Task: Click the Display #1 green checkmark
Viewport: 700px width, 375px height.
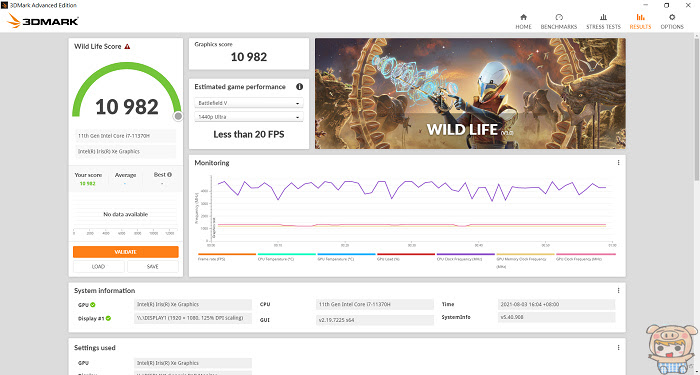Action: point(108,318)
